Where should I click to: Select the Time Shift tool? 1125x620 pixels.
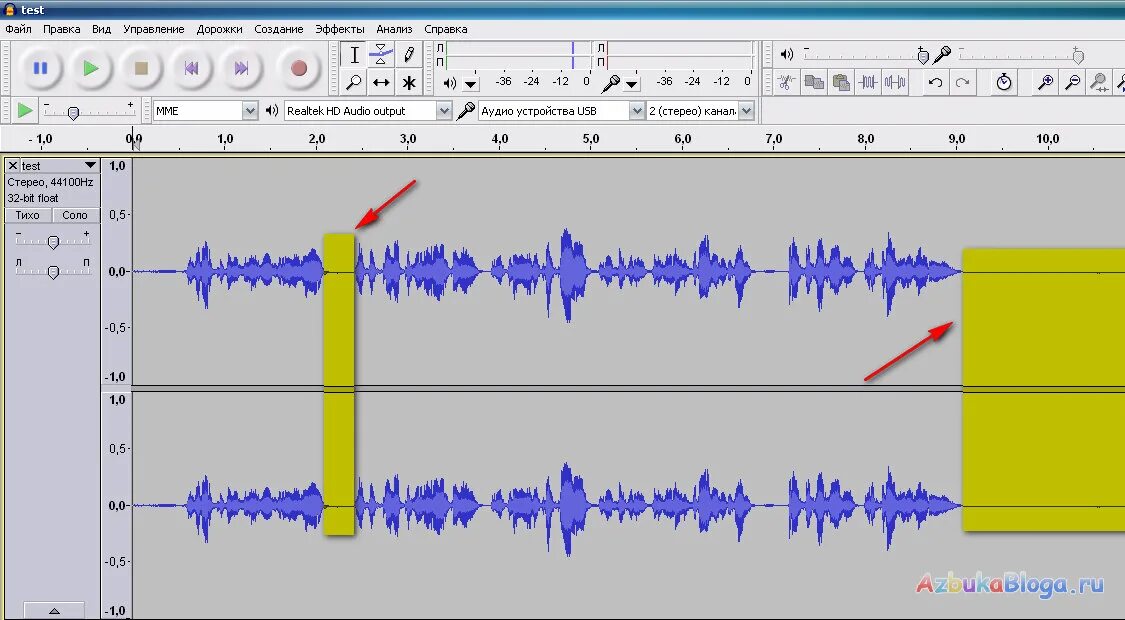(381, 83)
